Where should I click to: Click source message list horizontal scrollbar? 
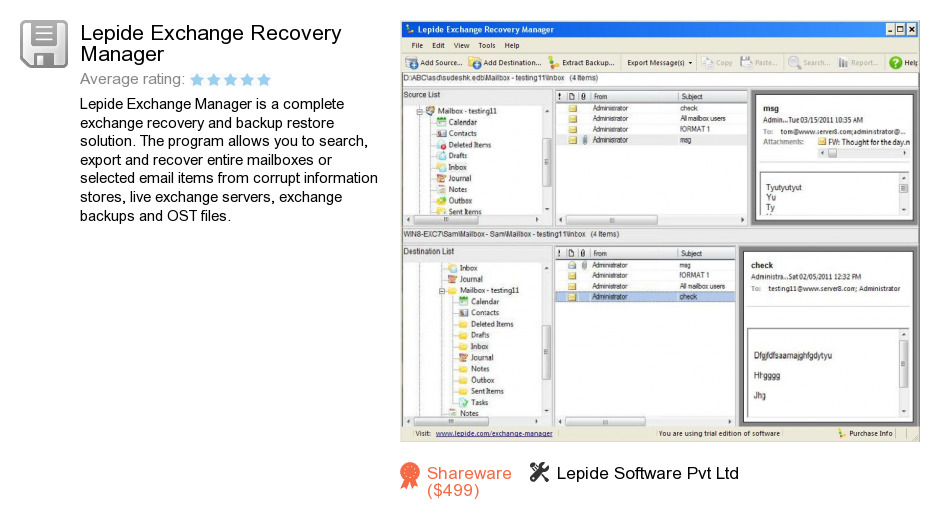[651, 220]
